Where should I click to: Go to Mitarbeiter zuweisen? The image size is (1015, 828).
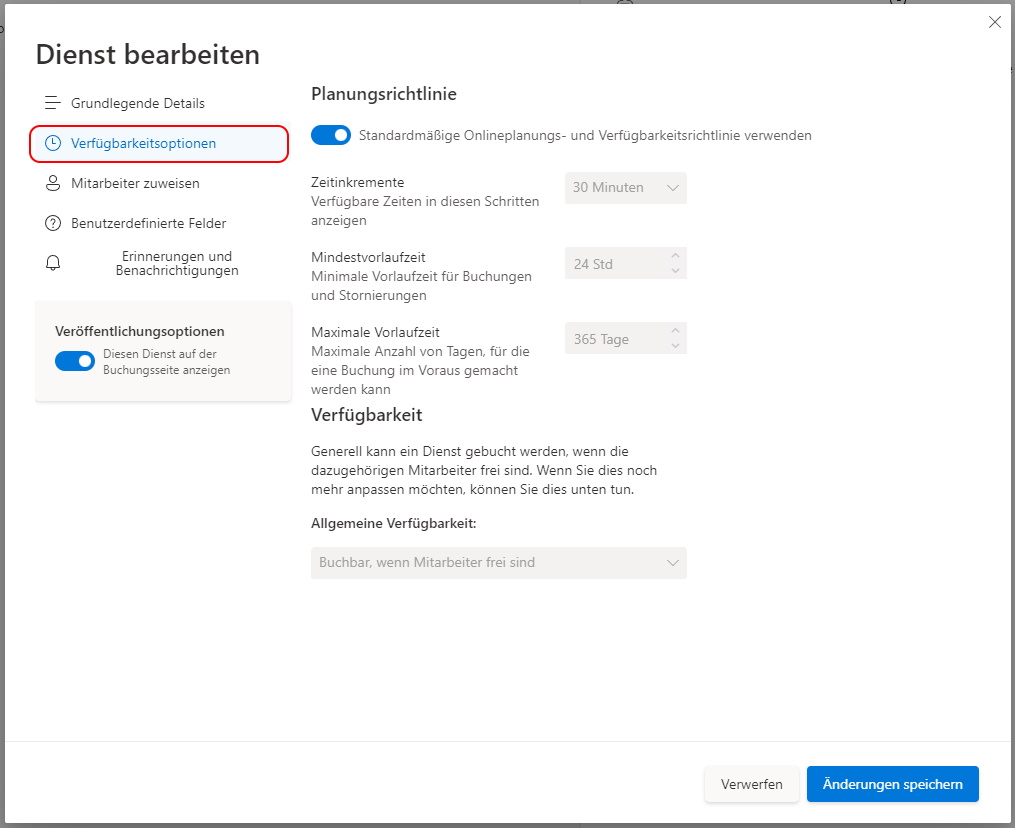161,184
